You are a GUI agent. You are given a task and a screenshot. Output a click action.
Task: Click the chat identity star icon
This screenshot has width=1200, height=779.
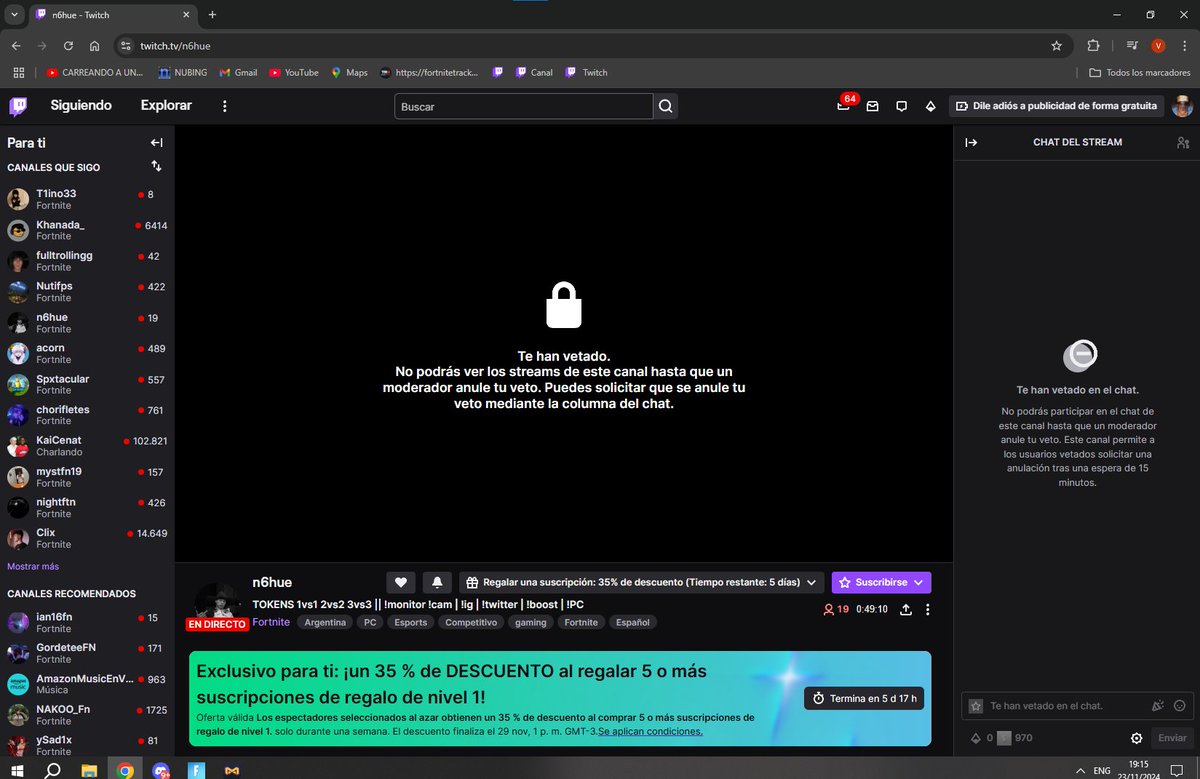976,706
